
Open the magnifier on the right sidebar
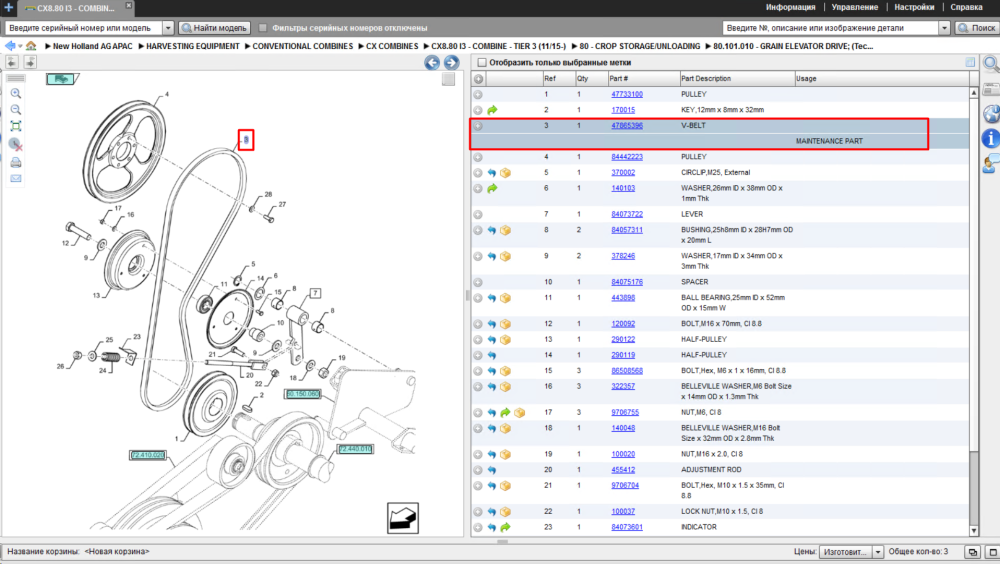990,63
